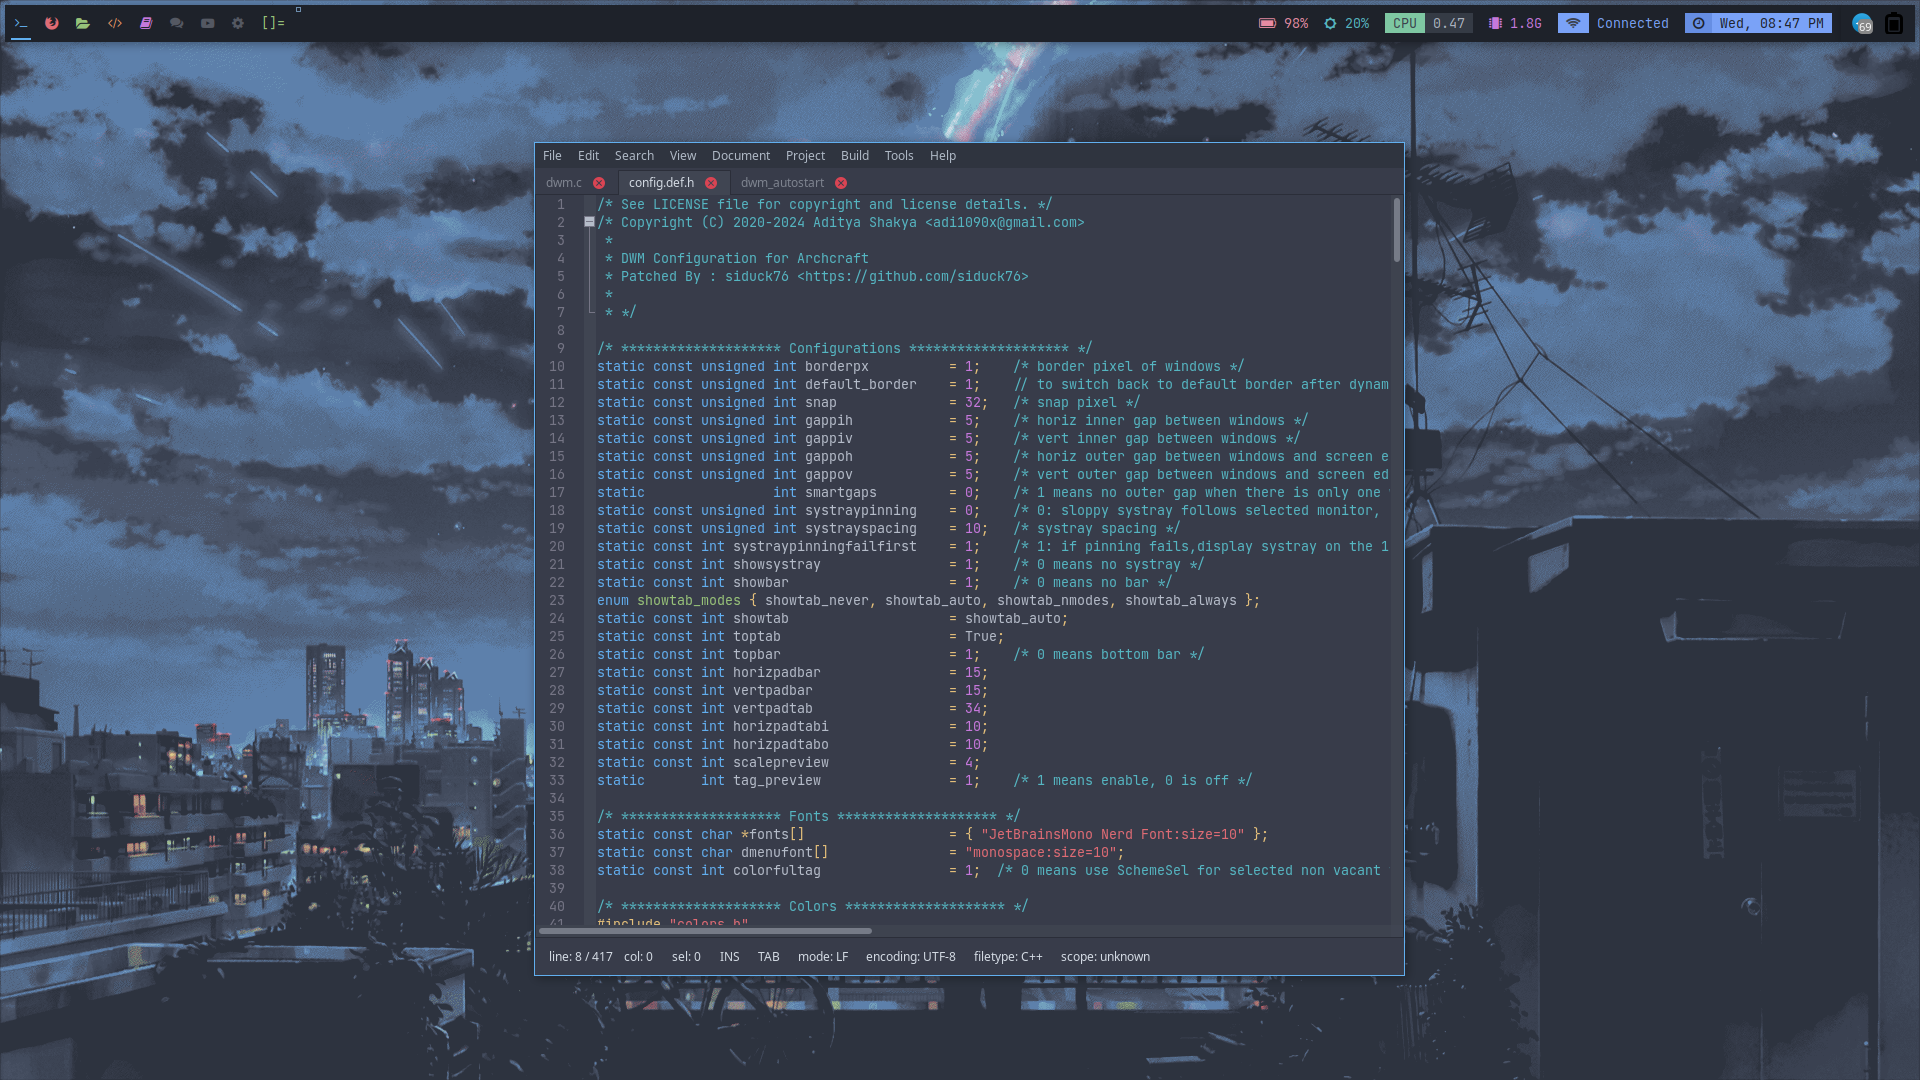The image size is (1920, 1080).
Task: Close the config.def.h tab
Action: (711, 183)
